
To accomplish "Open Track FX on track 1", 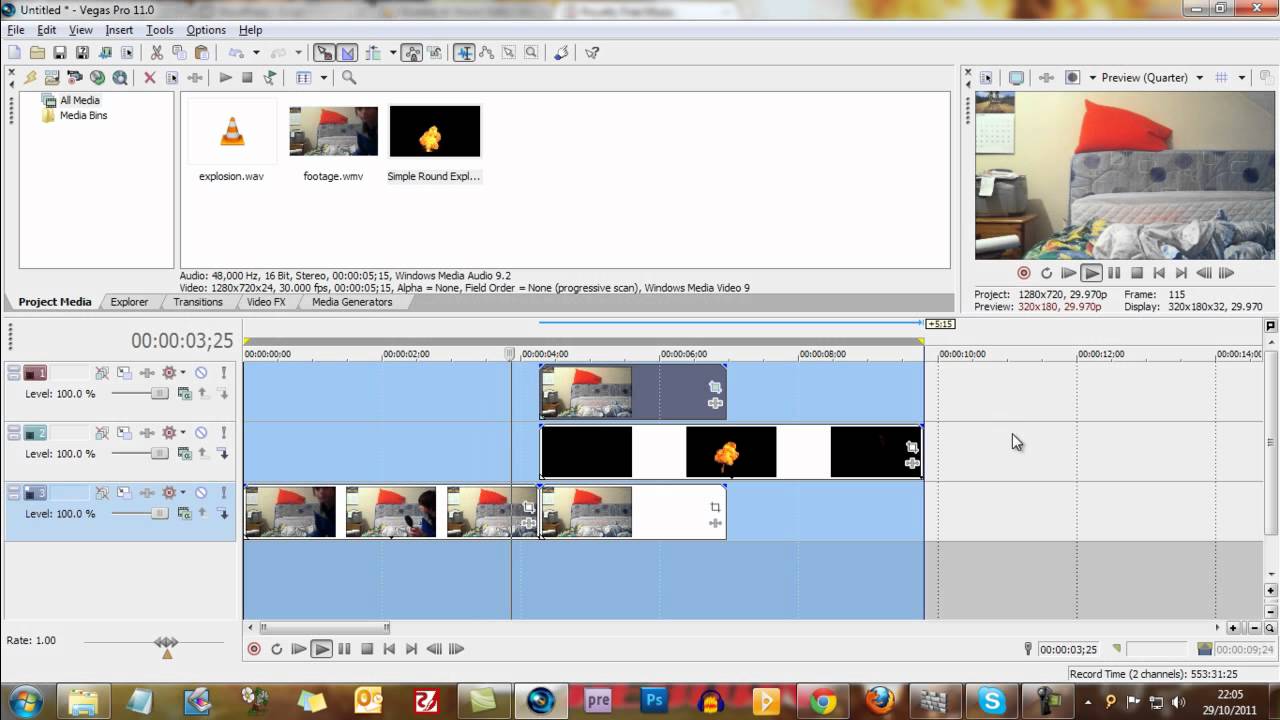I will point(147,373).
